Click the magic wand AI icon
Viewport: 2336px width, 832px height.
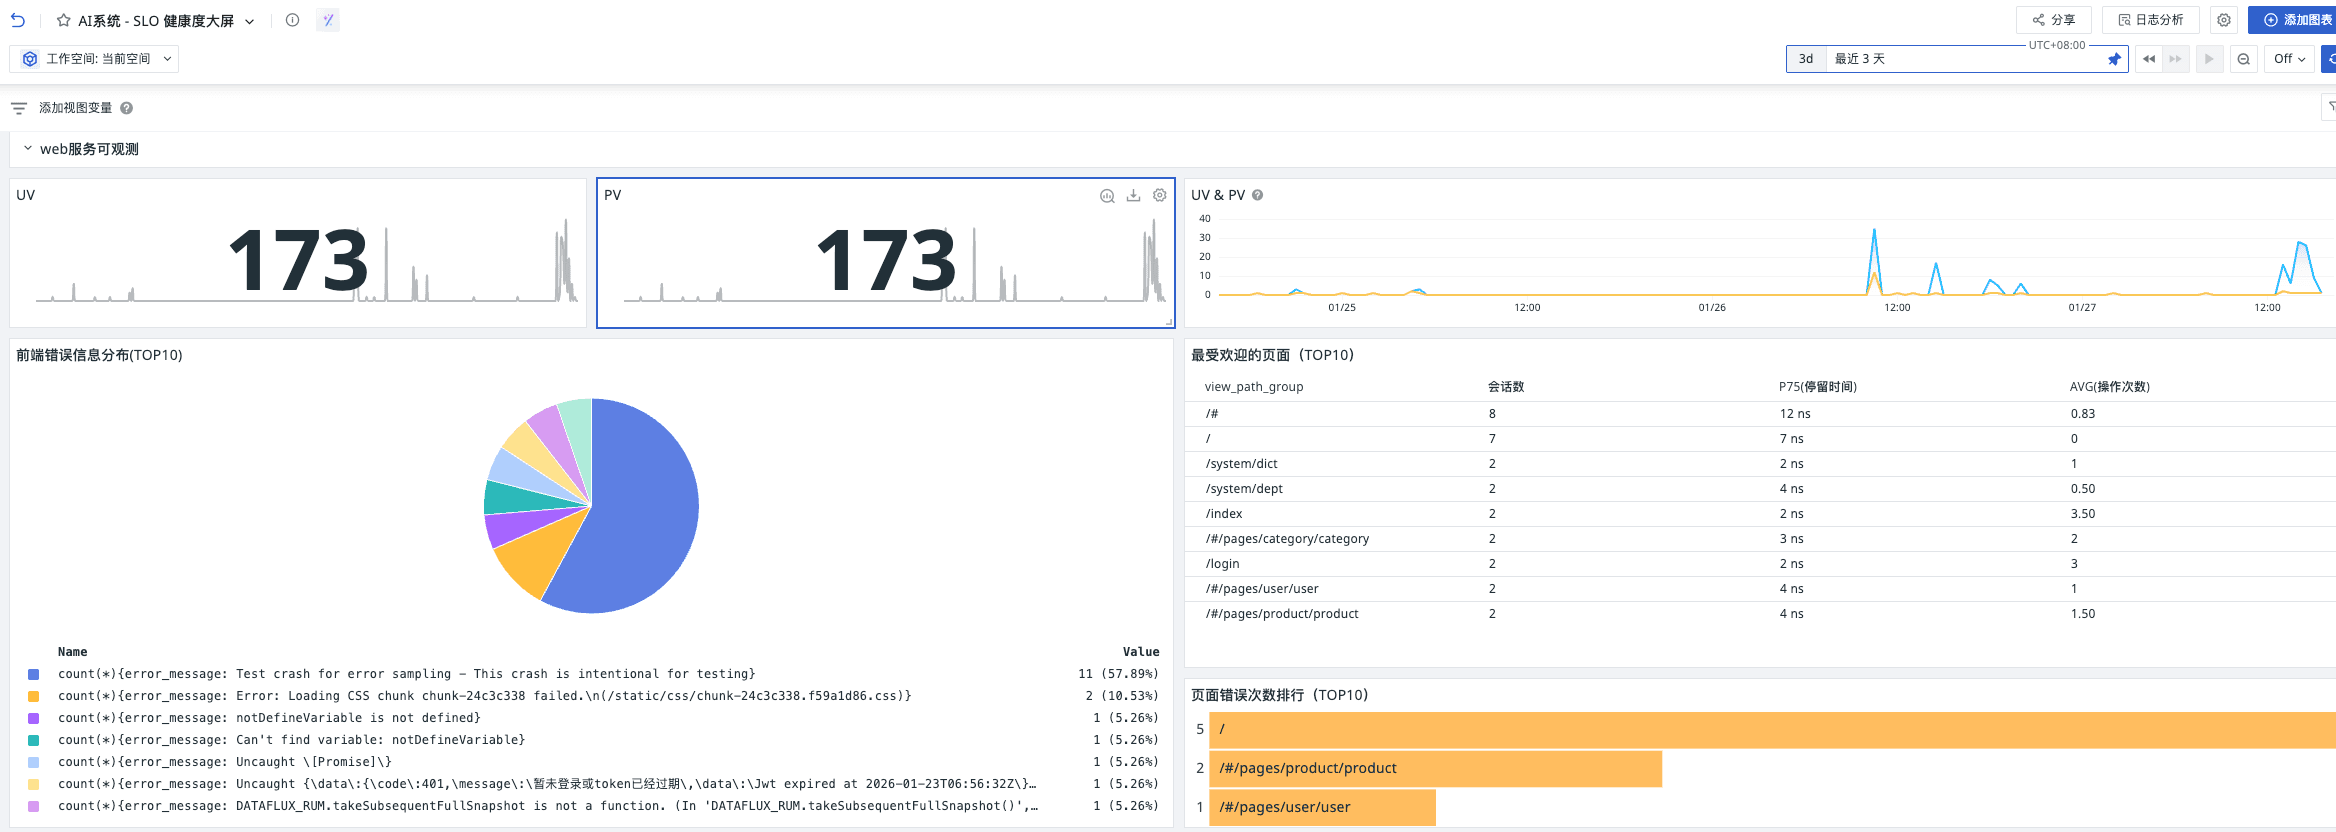pyautogui.click(x=328, y=20)
